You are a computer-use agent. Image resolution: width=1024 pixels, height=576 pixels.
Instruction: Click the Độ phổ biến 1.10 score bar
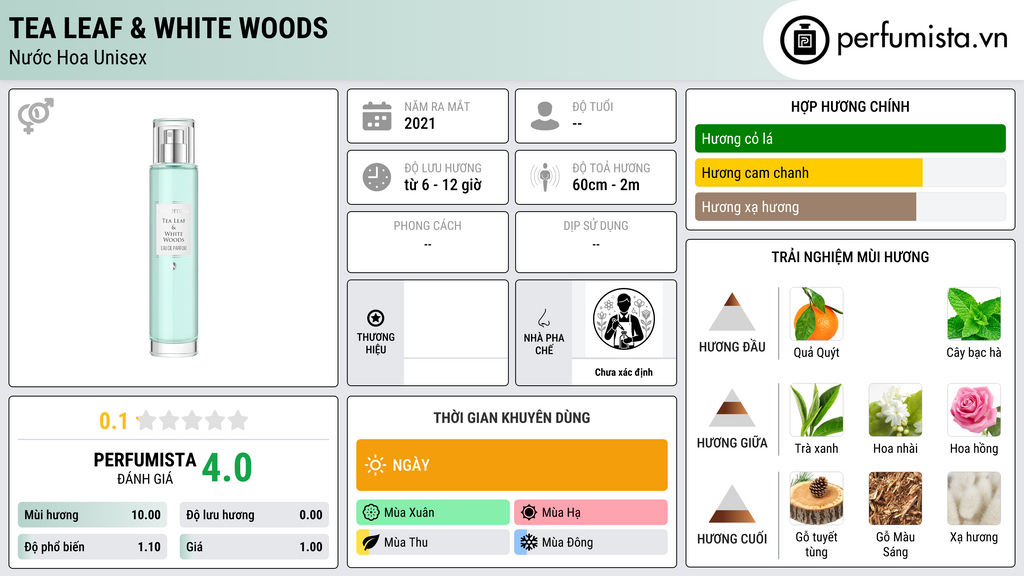(x=92, y=547)
